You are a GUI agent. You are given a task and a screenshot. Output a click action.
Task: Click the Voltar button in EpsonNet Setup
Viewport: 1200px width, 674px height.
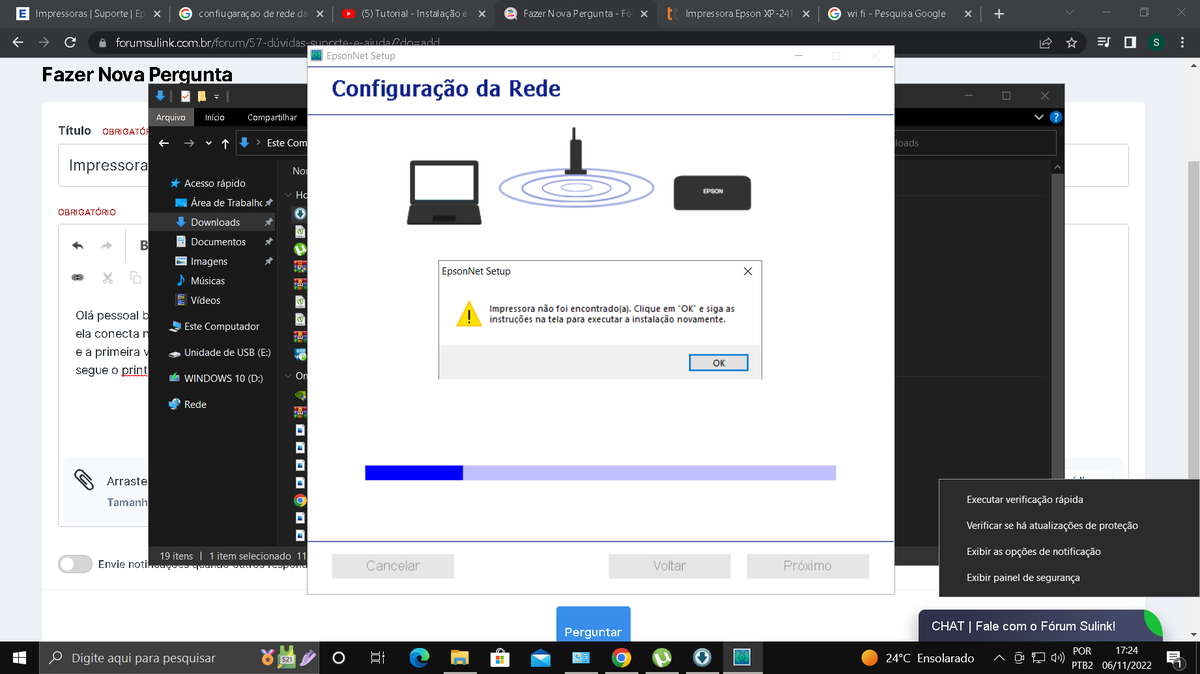(x=669, y=566)
